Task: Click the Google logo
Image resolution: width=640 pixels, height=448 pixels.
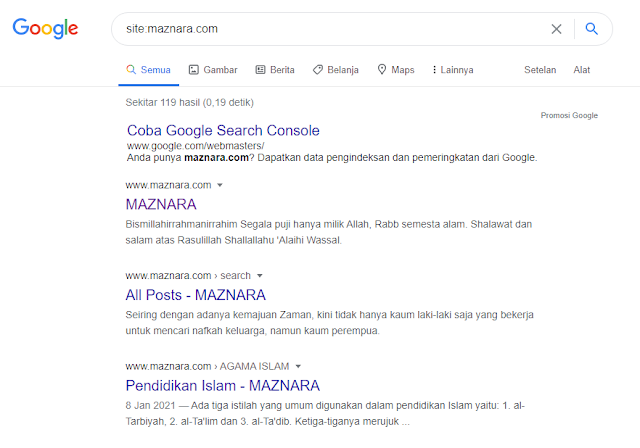Action: coord(45,28)
